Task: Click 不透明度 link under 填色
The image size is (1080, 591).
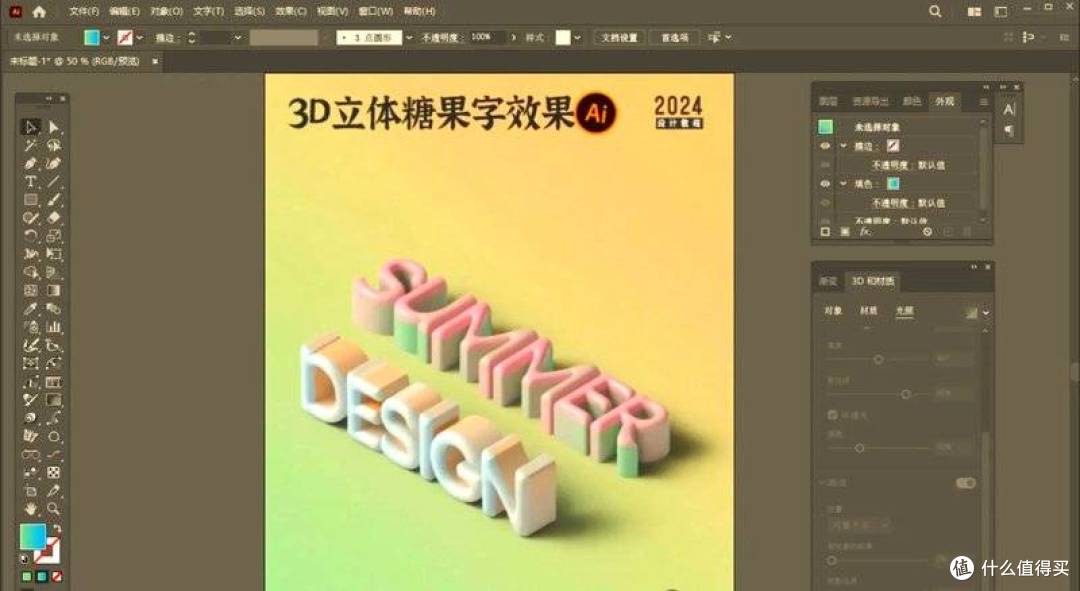Action: pyautogui.click(x=890, y=203)
